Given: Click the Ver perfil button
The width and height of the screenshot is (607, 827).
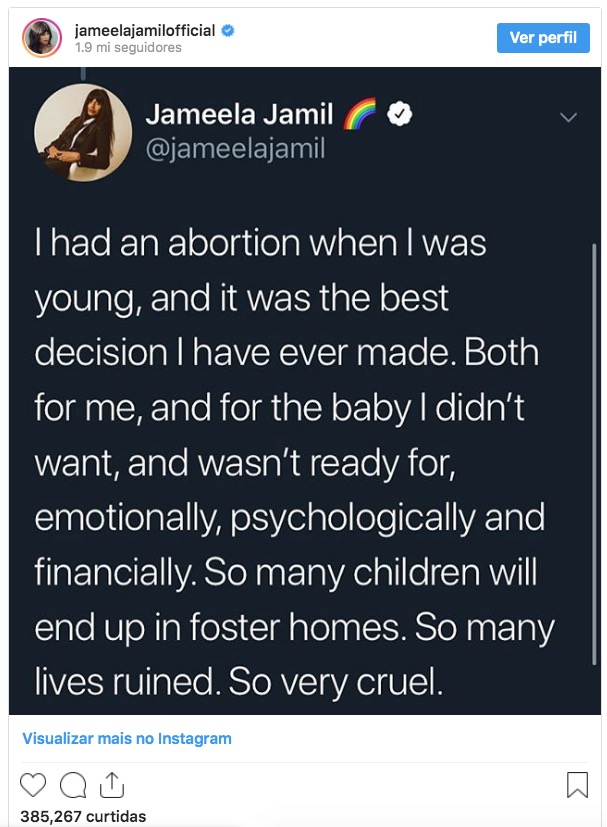Looking at the screenshot, I should [x=543, y=37].
